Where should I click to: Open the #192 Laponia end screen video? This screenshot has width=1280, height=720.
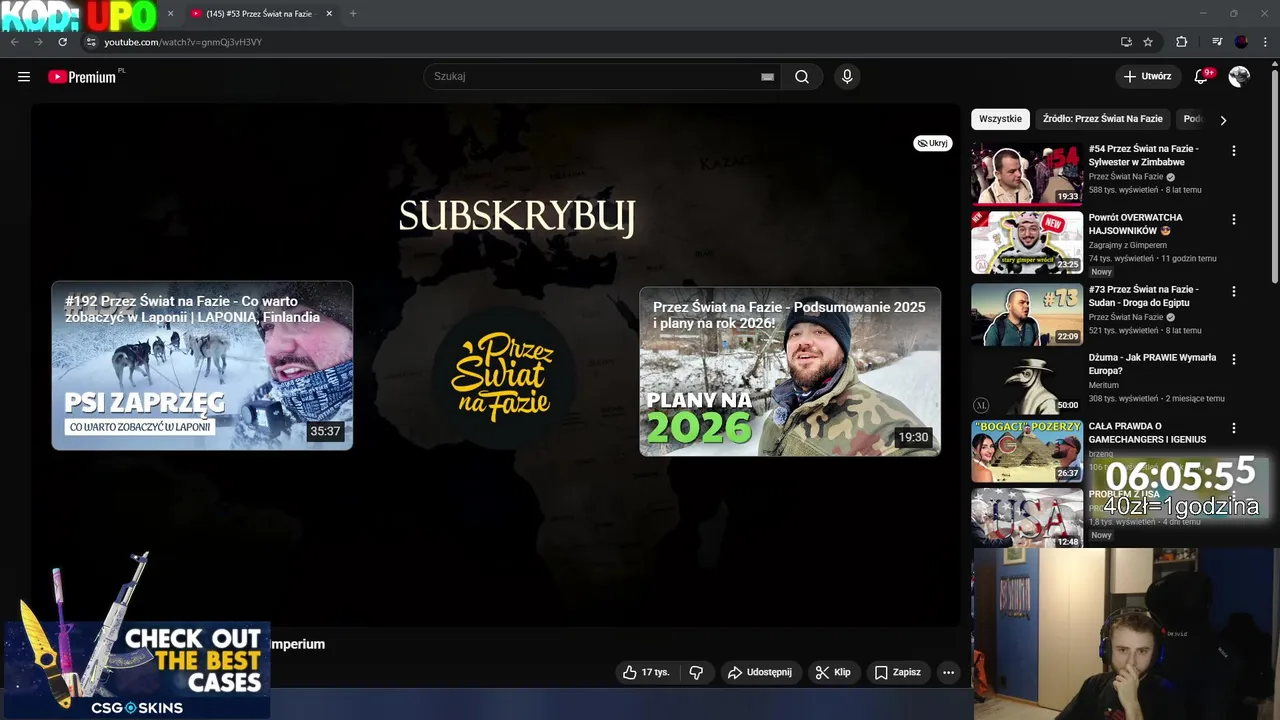tap(202, 365)
